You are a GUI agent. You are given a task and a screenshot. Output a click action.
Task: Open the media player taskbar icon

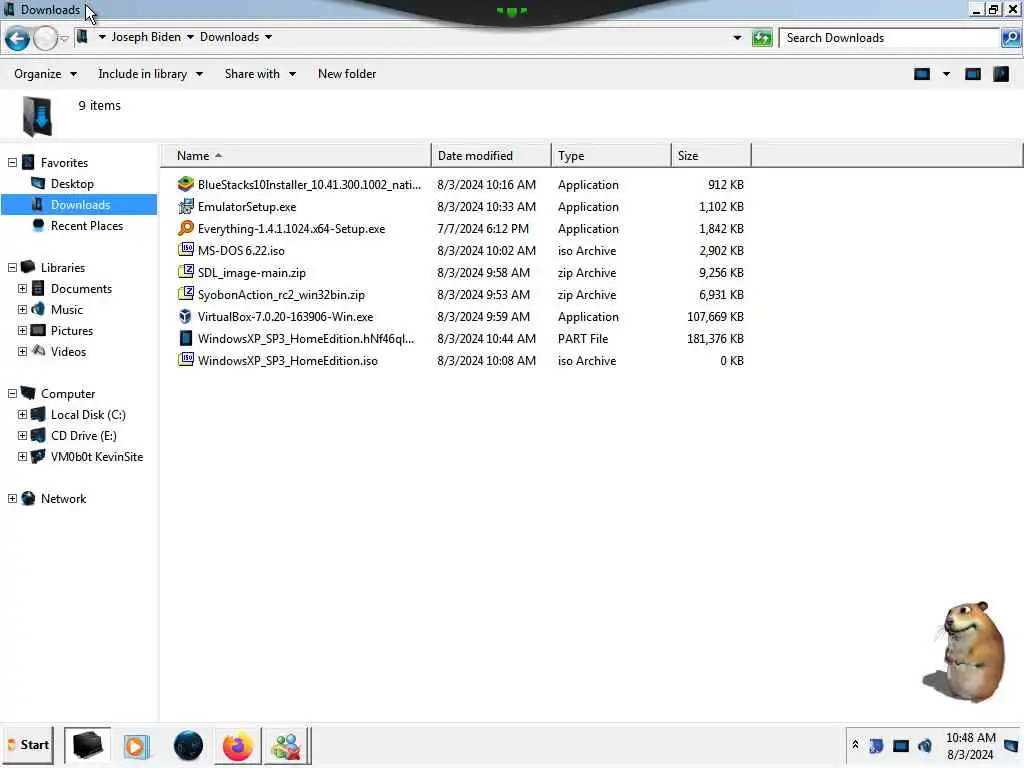136,745
